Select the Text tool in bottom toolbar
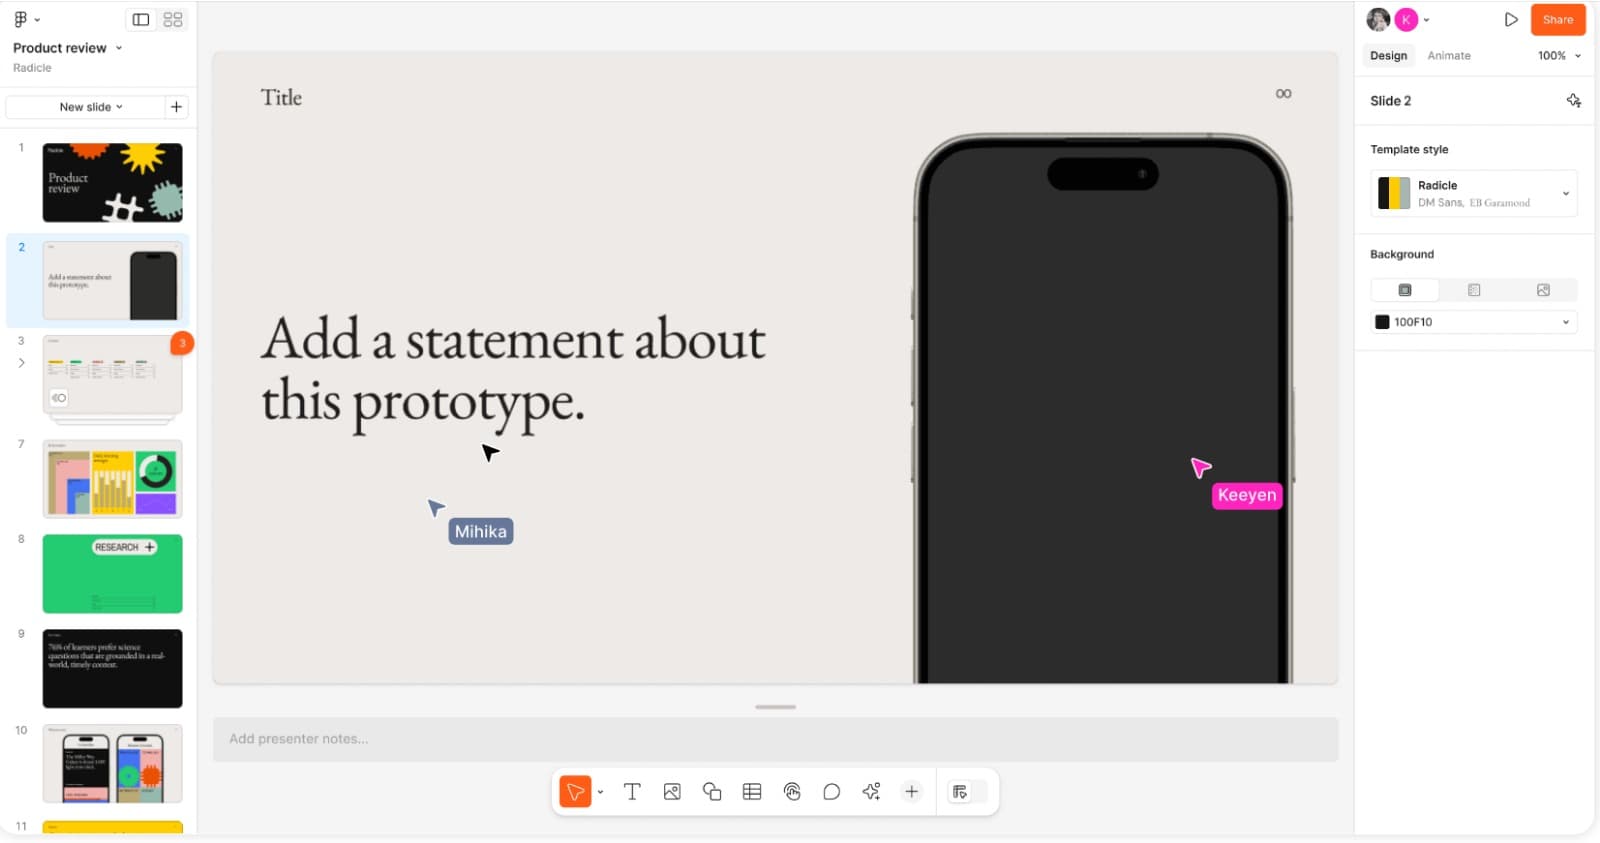The height and width of the screenshot is (843, 1600). pyautogui.click(x=632, y=792)
